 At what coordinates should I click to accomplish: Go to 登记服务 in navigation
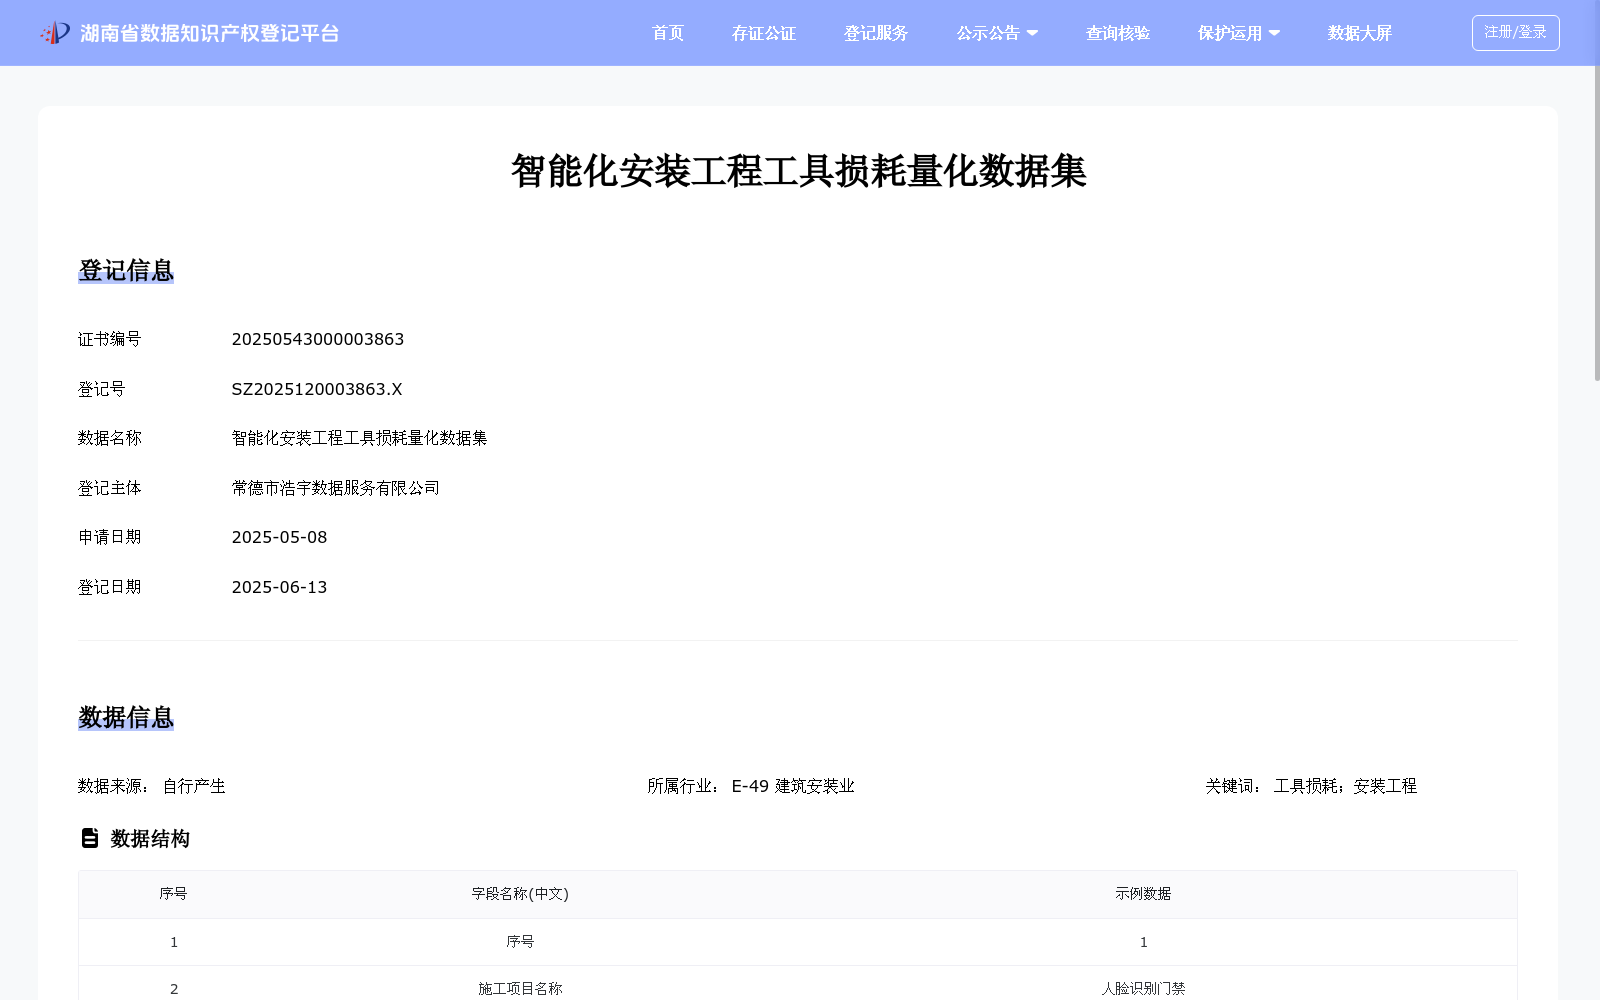tap(876, 33)
